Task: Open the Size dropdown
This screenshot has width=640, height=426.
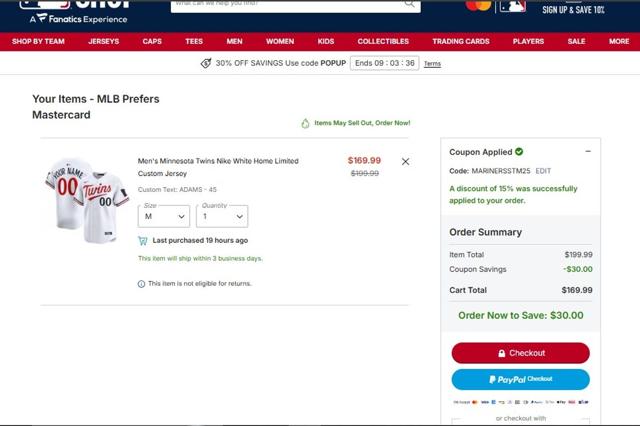Action: (x=164, y=216)
